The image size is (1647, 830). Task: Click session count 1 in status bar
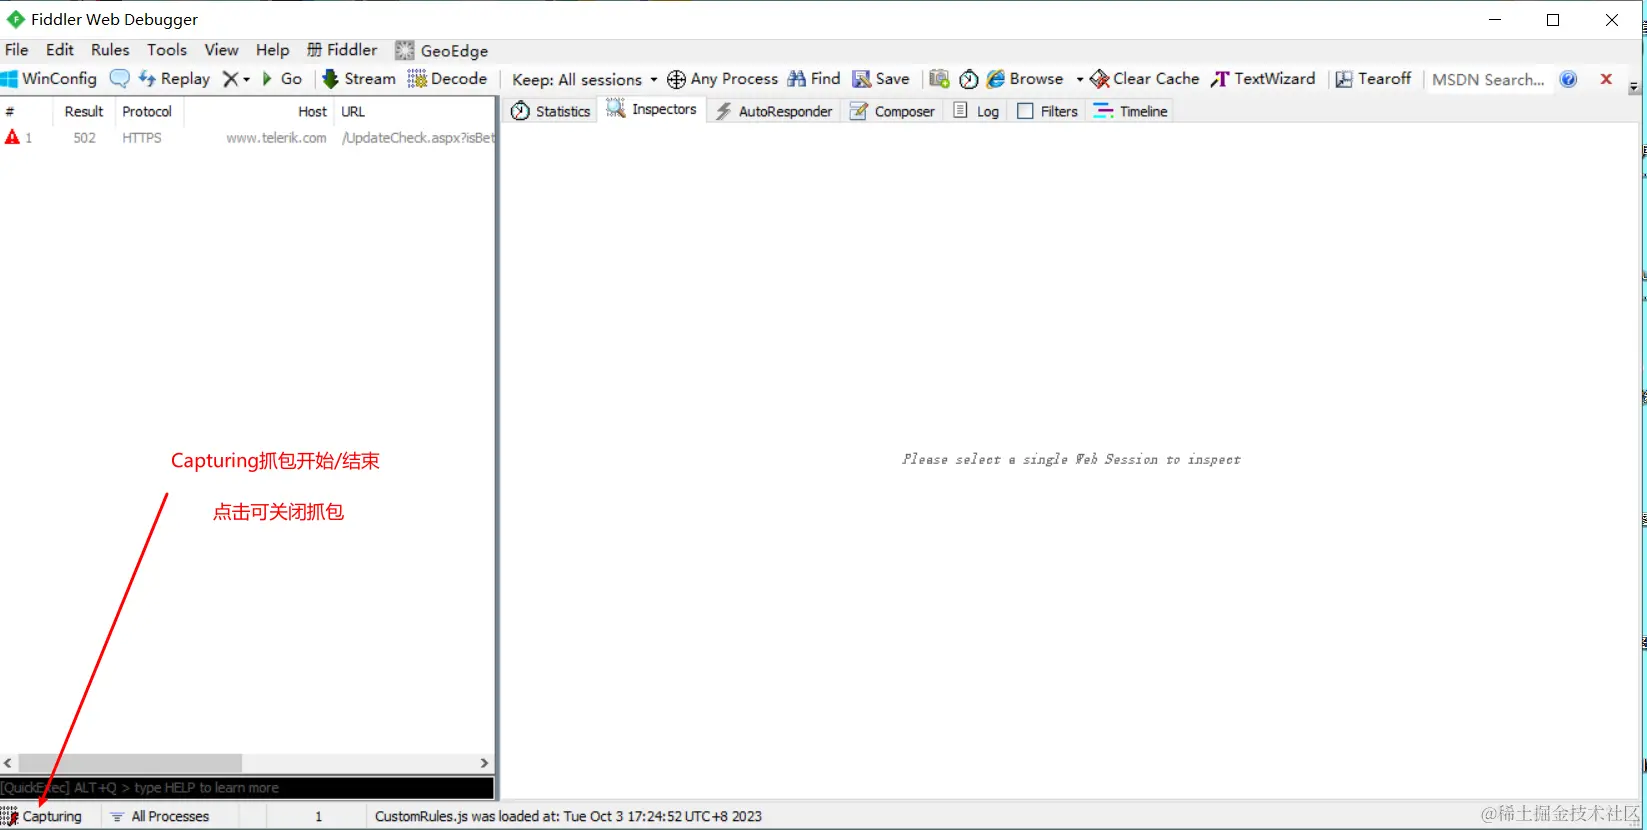click(x=319, y=816)
